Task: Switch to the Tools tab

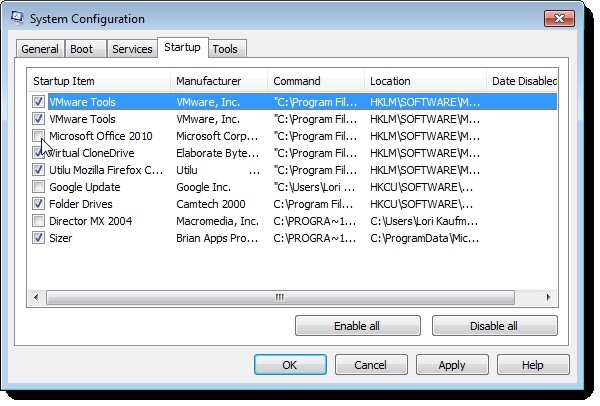Action: coord(226,49)
